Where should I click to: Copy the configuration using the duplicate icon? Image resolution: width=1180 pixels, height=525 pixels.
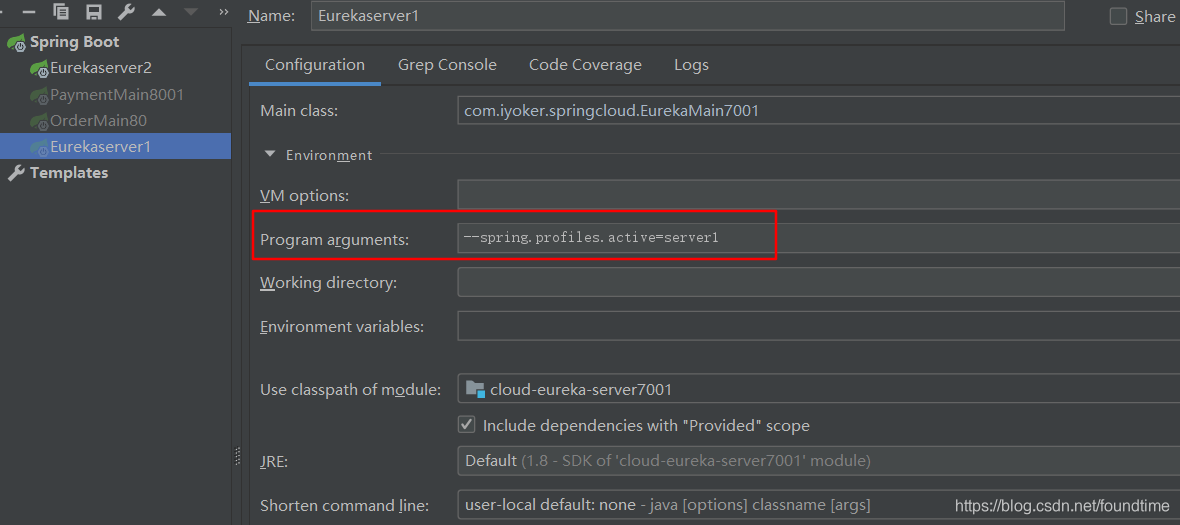62,11
